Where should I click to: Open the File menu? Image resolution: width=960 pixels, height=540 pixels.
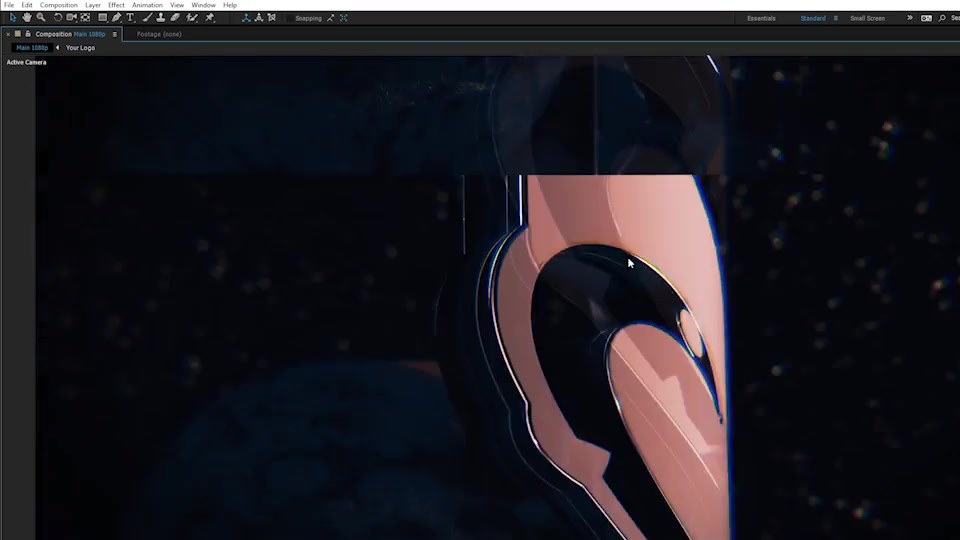coord(9,5)
